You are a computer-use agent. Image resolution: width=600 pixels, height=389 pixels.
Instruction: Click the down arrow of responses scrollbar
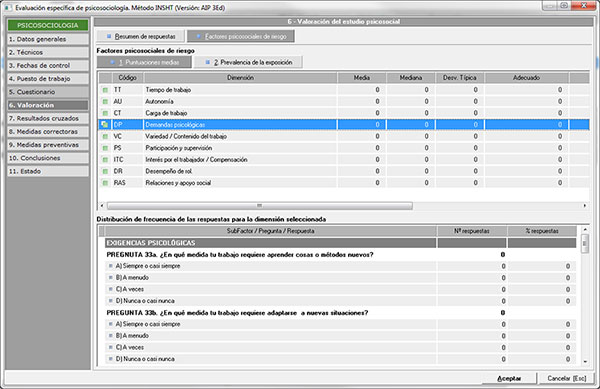pos(585,361)
